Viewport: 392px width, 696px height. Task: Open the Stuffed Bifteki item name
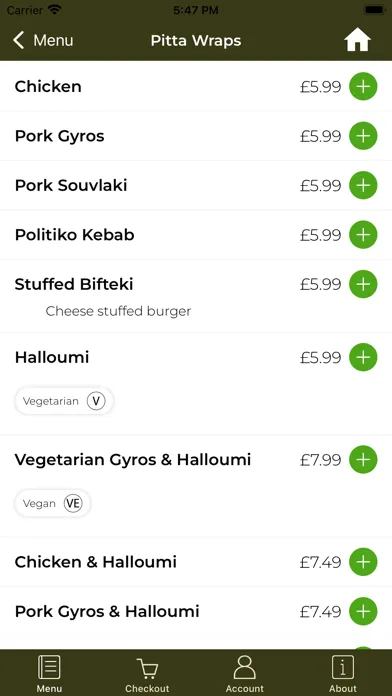[74, 284]
